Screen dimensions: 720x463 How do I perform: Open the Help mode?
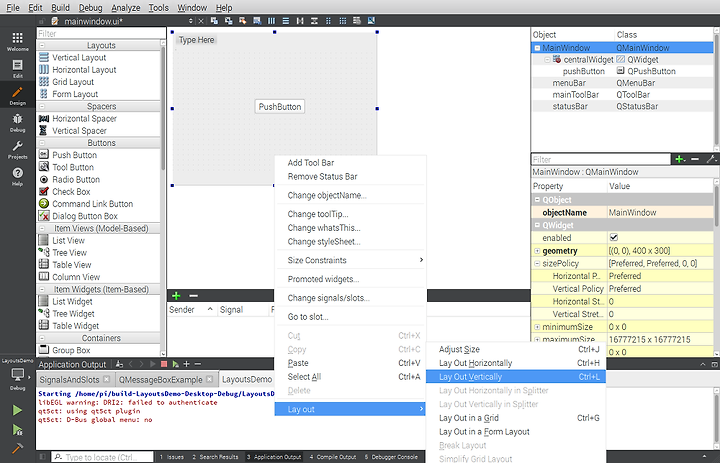(x=17, y=176)
